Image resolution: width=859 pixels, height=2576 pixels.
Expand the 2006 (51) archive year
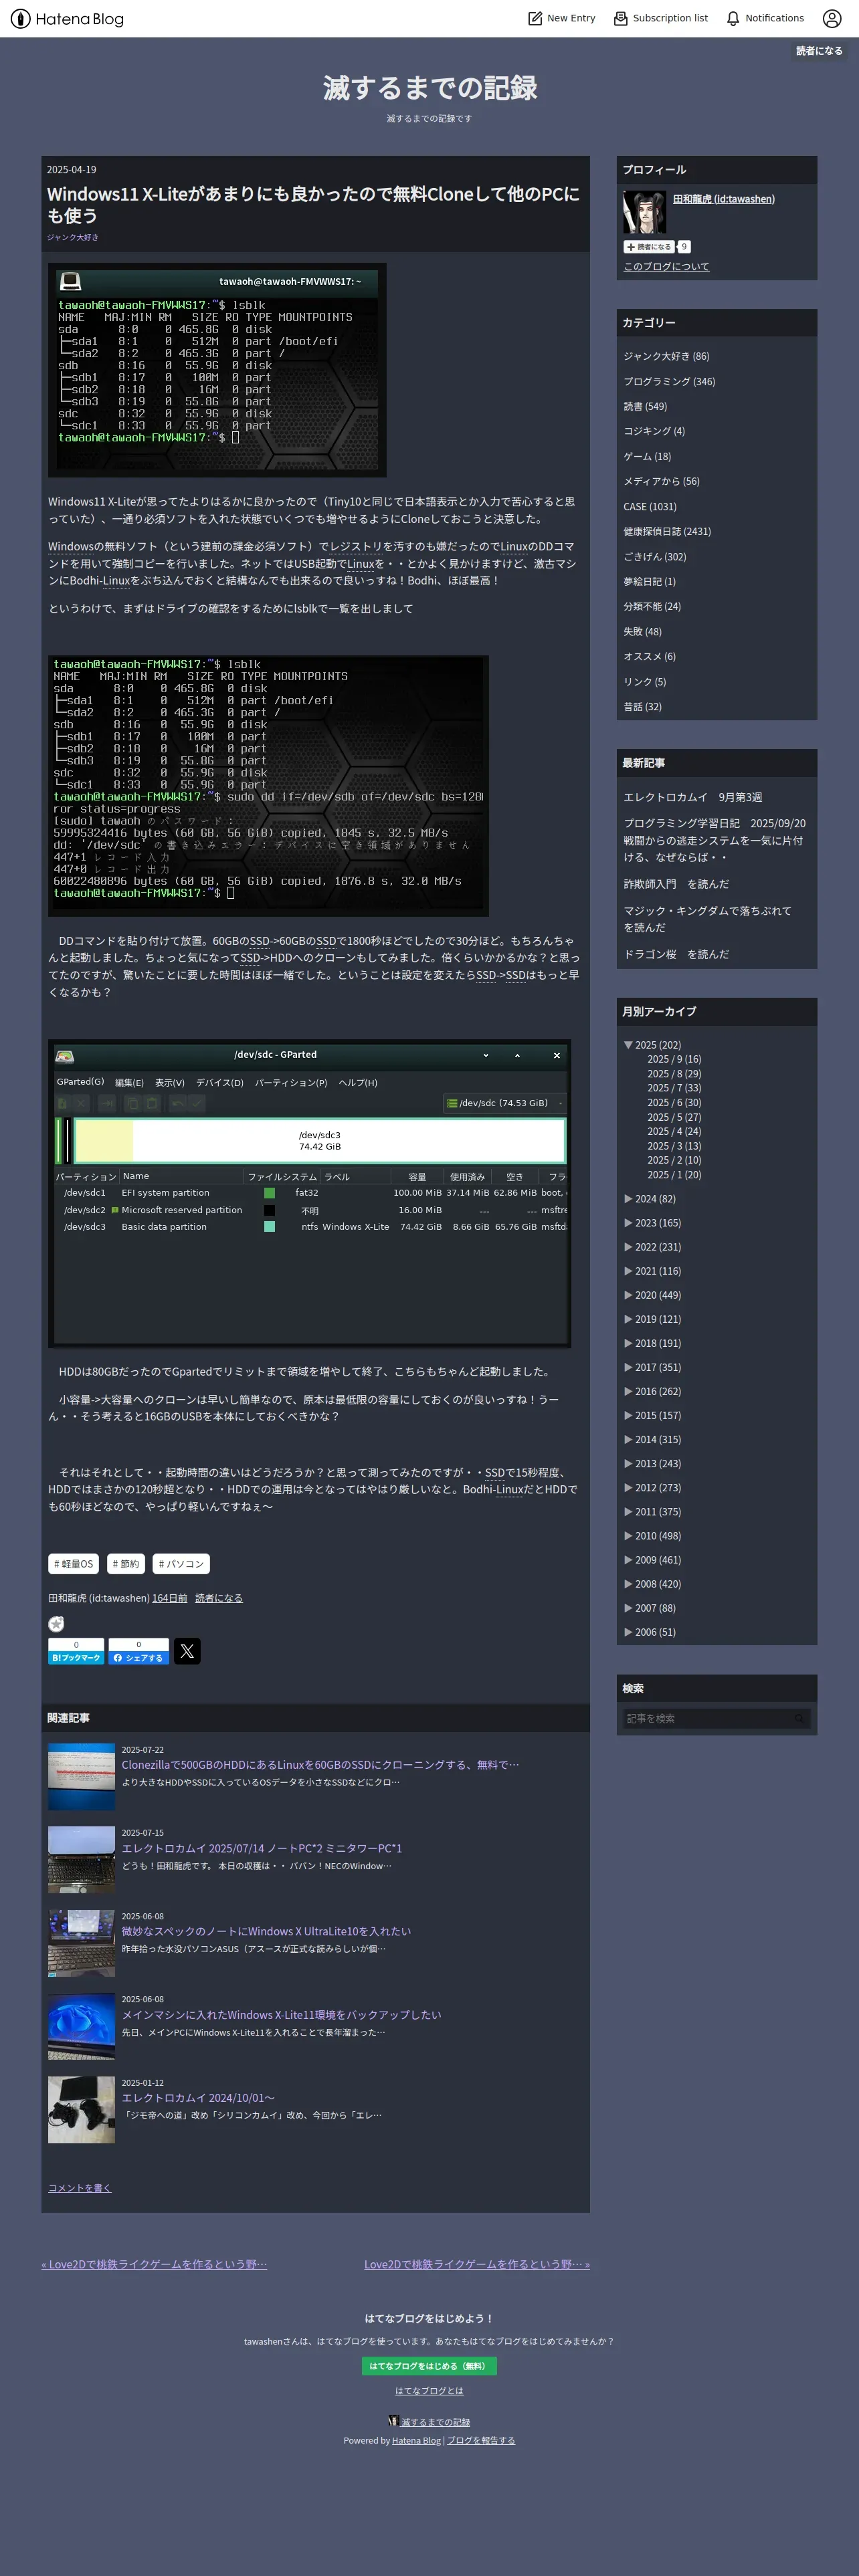point(628,1632)
